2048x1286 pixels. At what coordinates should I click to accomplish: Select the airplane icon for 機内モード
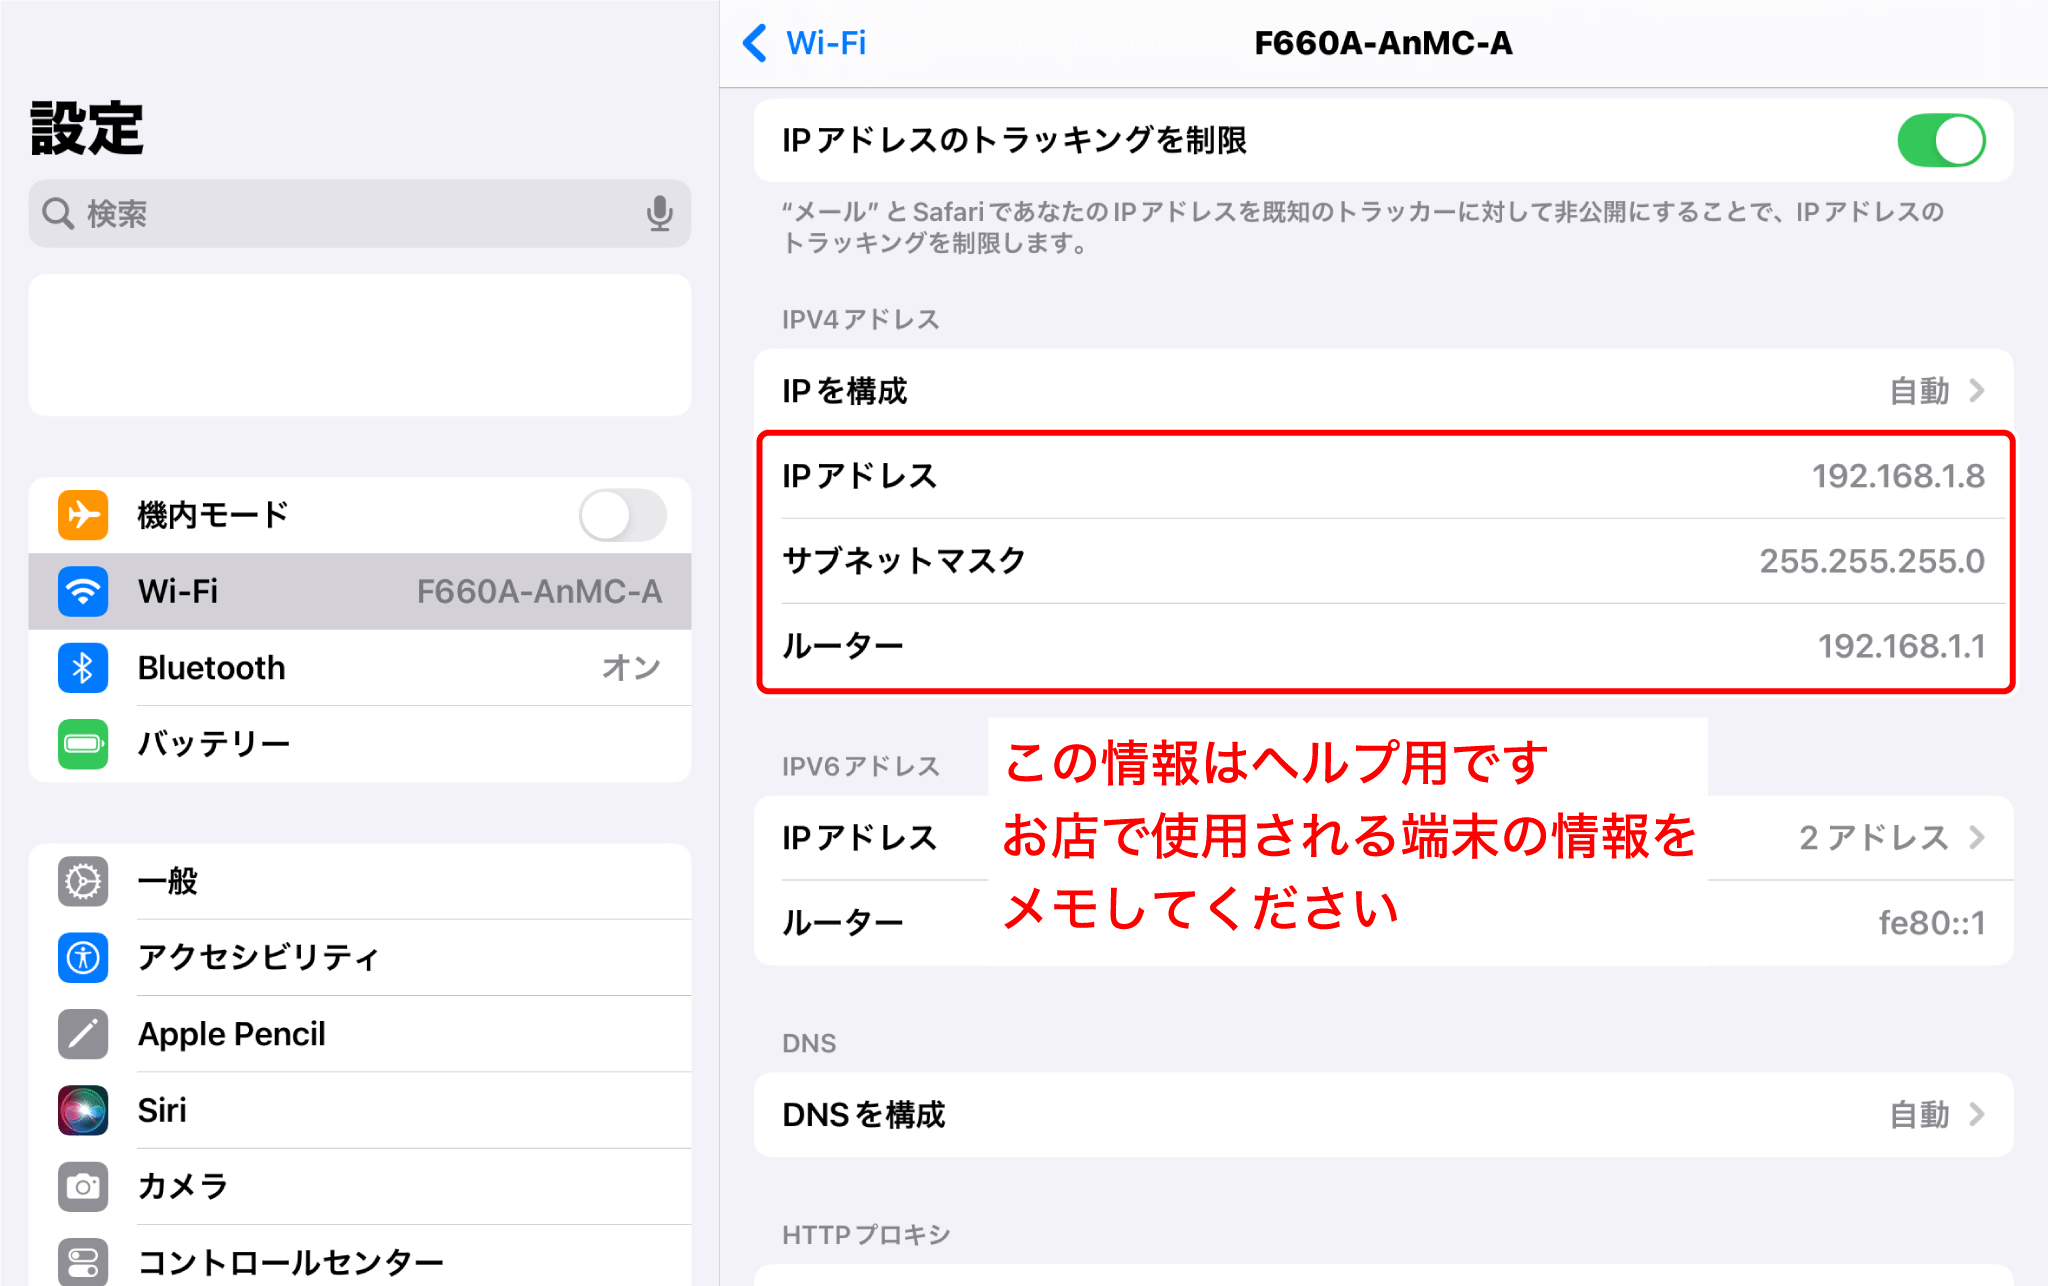[83, 514]
